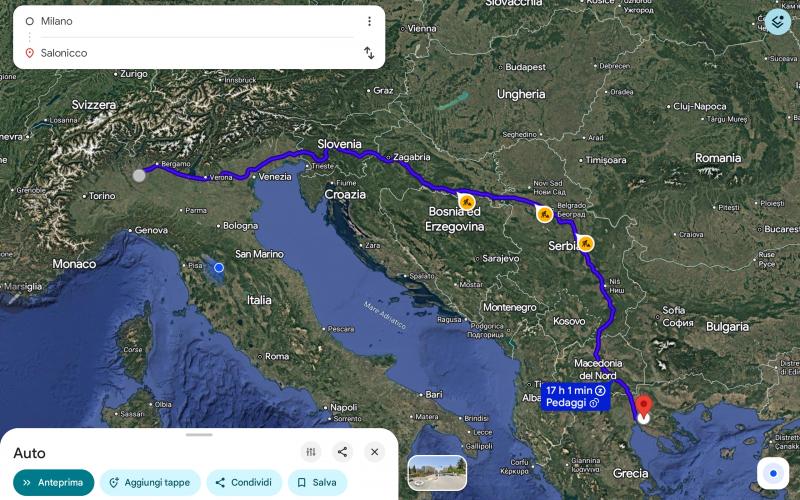The height and width of the screenshot is (500, 800).
Task: Click the Grecia country label
Action: click(631, 473)
